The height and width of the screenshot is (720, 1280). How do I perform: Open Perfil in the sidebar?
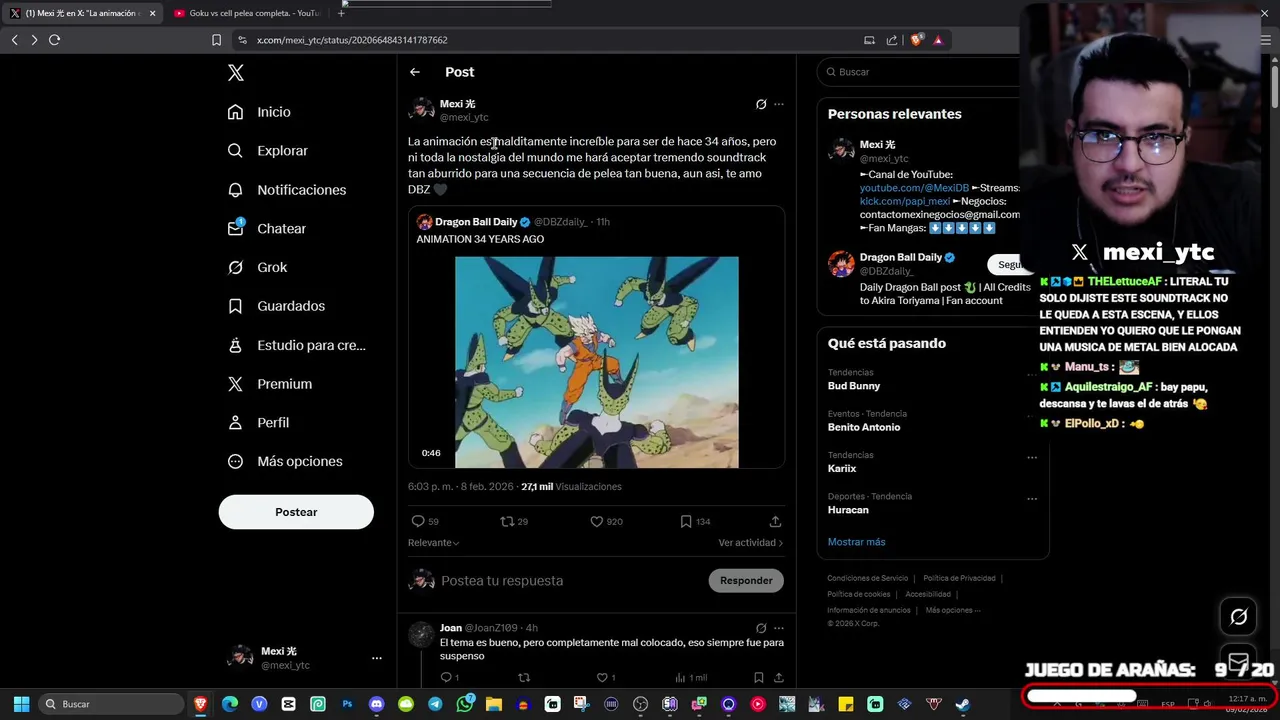point(258,423)
